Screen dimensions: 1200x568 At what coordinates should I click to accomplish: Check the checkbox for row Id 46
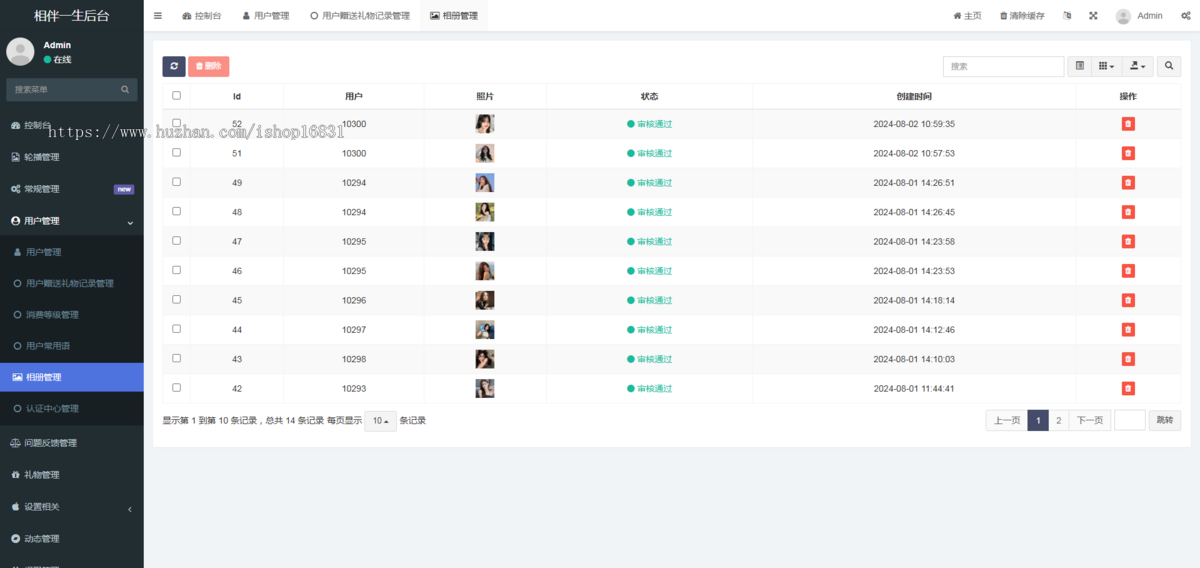[x=177, y=270]
